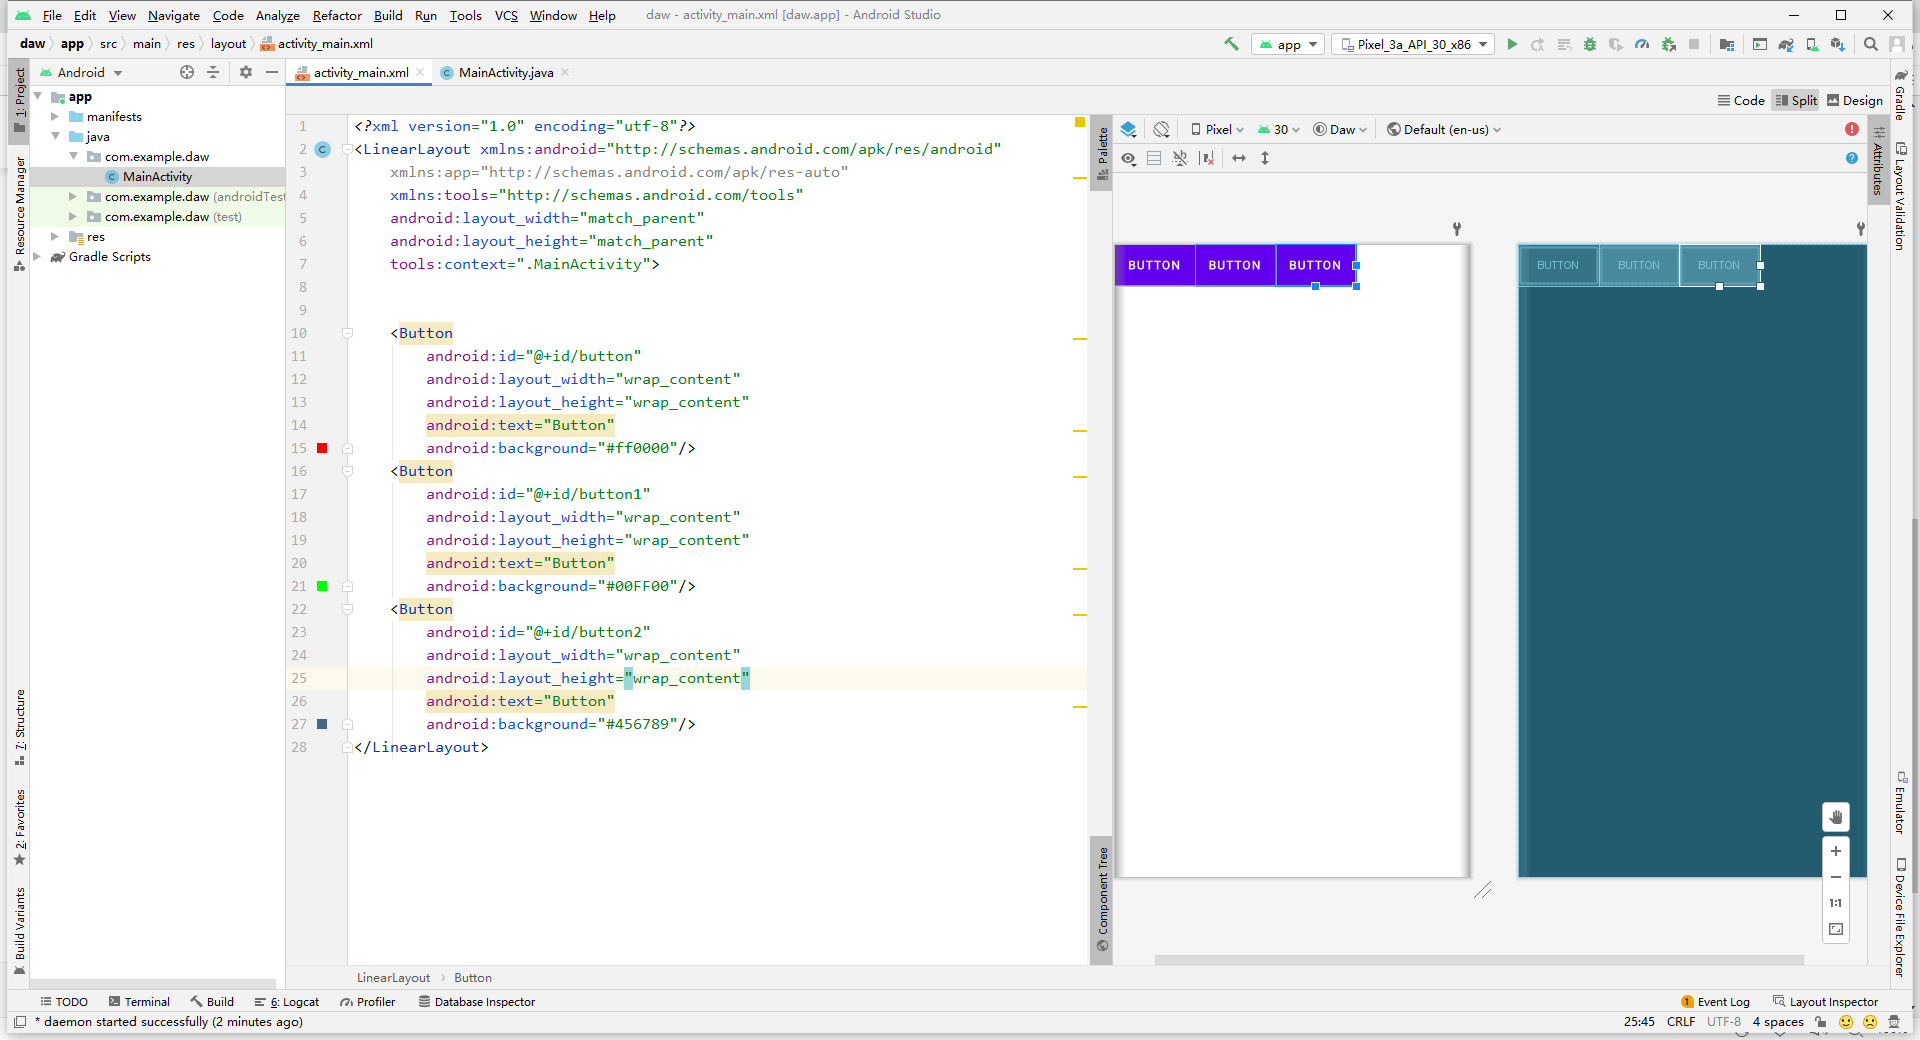1920x1040 pixels.
Task: Toggle the Attributes side panel
Action: coord(1878,161)
